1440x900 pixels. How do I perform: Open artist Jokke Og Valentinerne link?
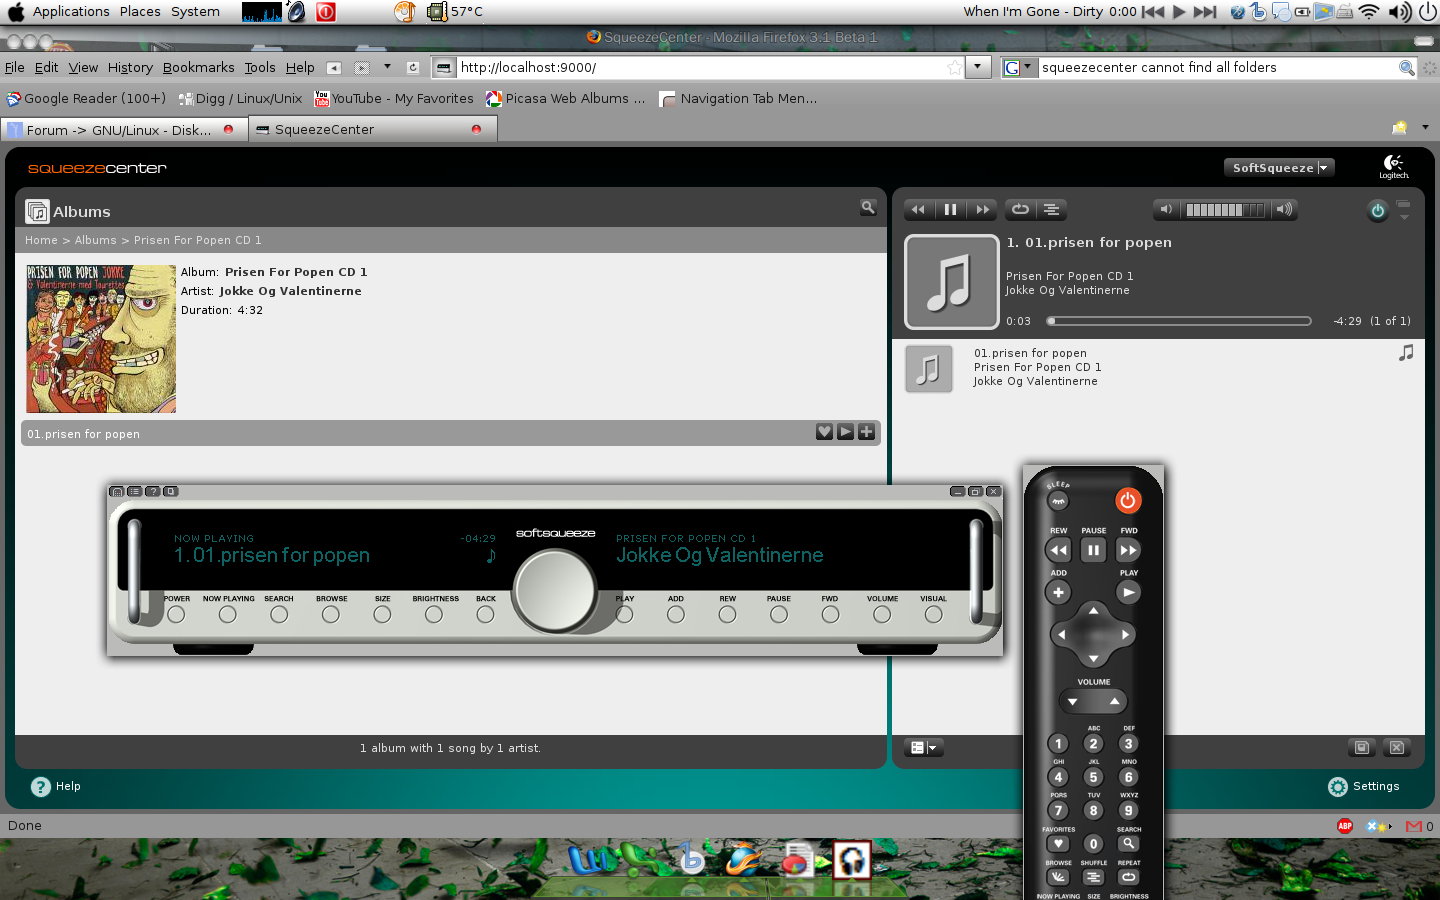(x=291, y=291)
